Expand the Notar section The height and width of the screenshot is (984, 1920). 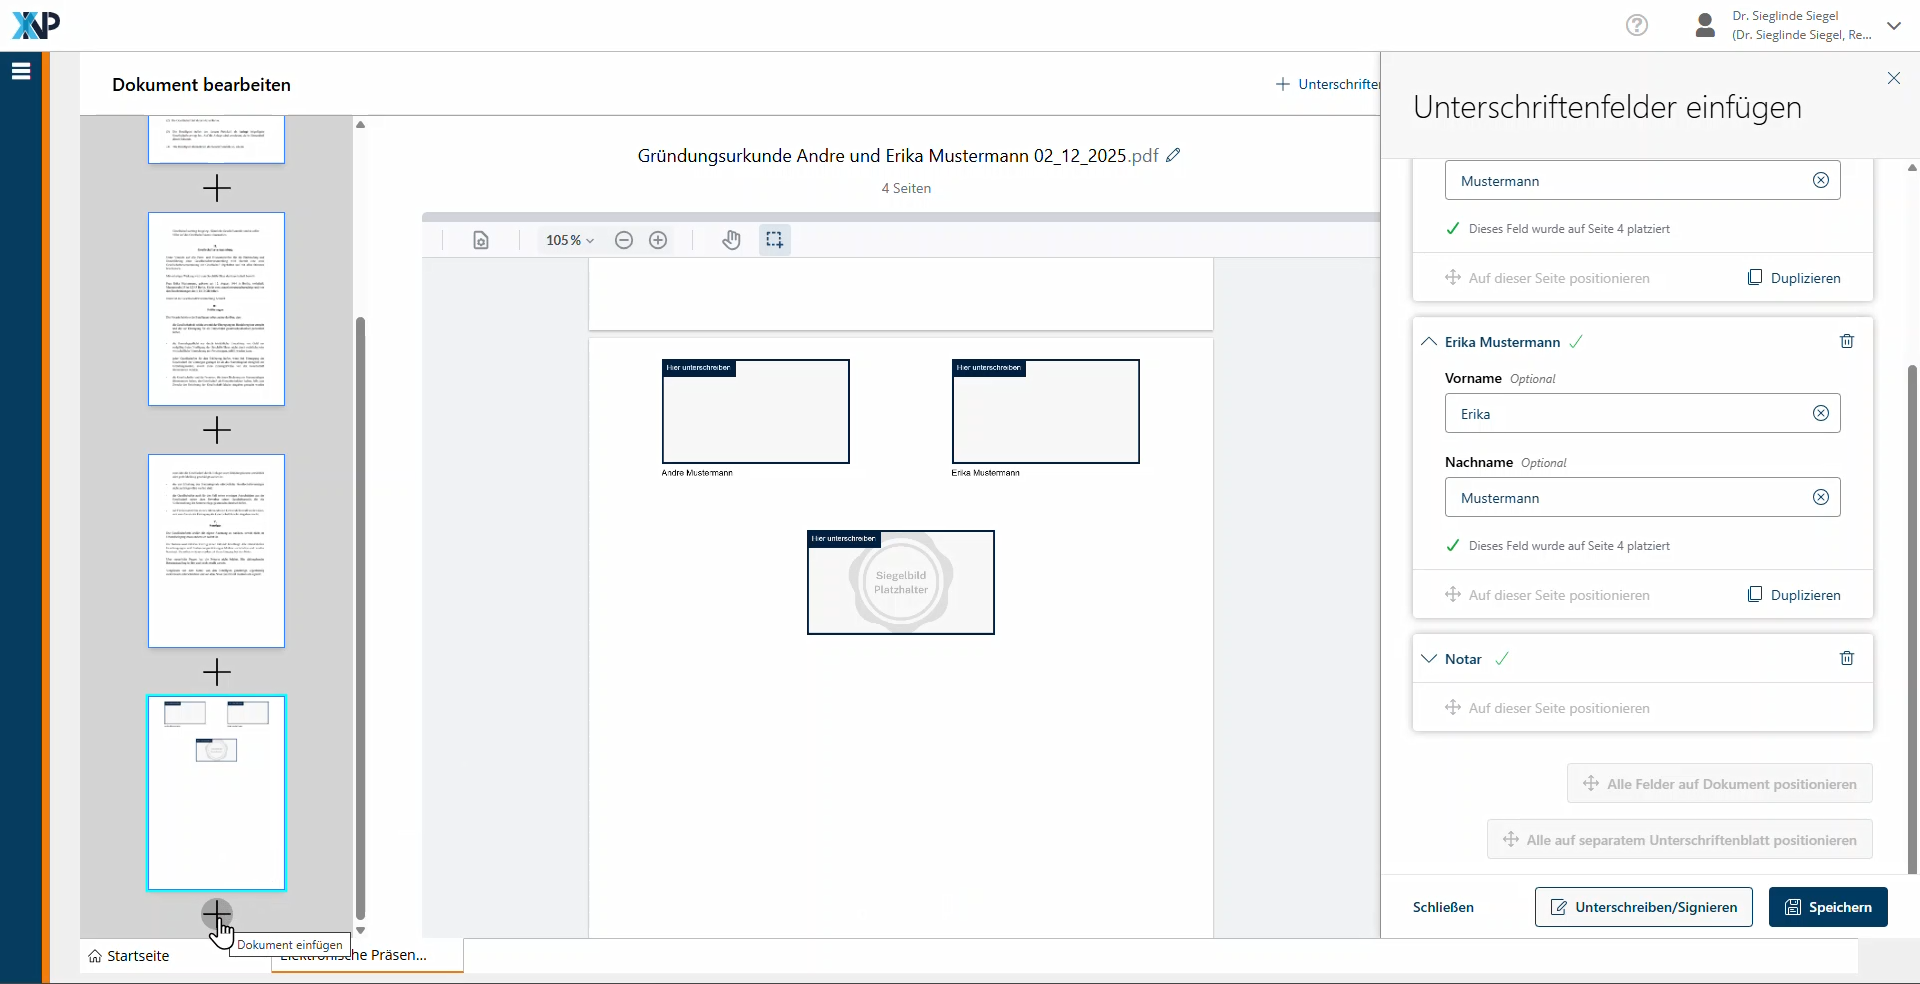point(1429,659)
